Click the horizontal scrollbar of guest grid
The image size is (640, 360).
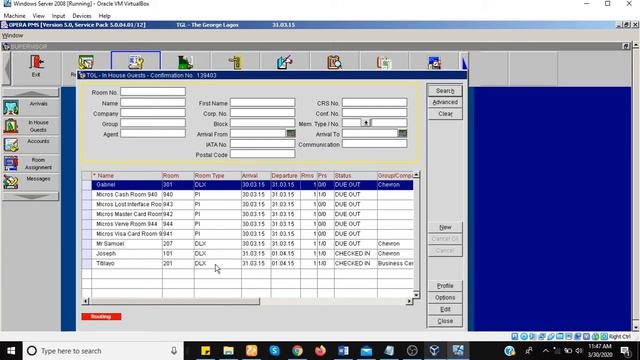247,301
